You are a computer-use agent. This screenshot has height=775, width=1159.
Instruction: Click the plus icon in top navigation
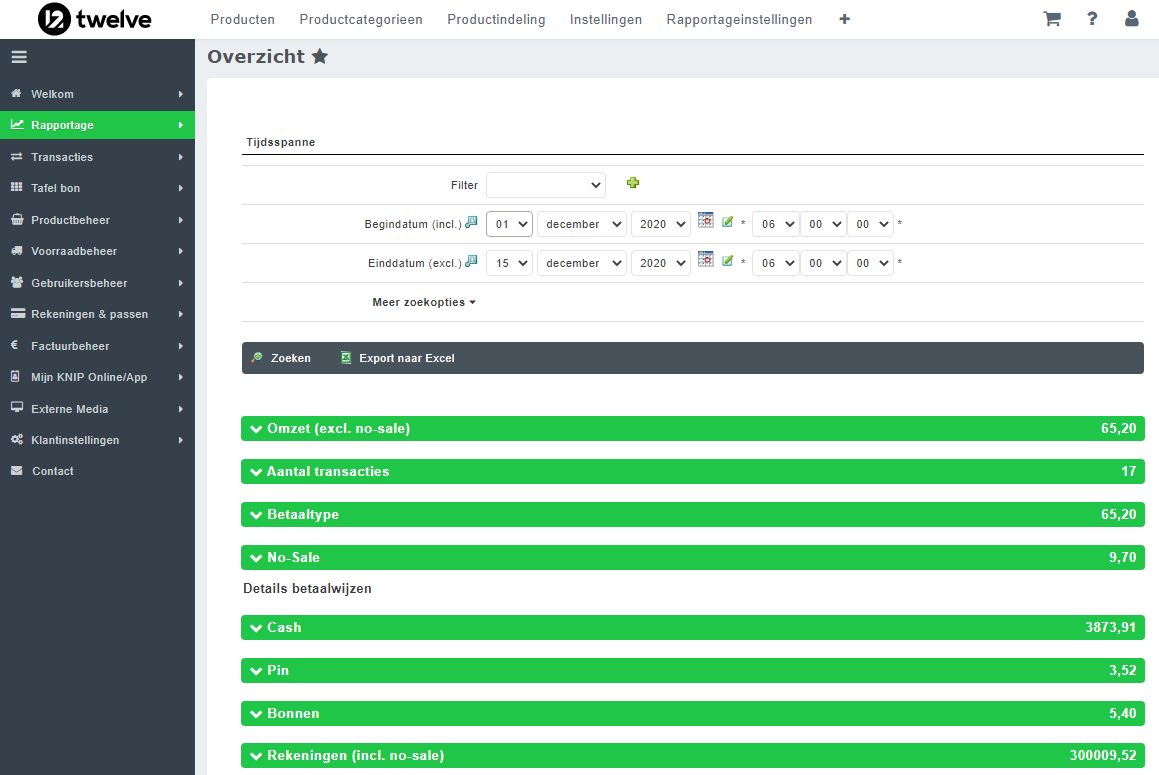click(x=845, y=19)
